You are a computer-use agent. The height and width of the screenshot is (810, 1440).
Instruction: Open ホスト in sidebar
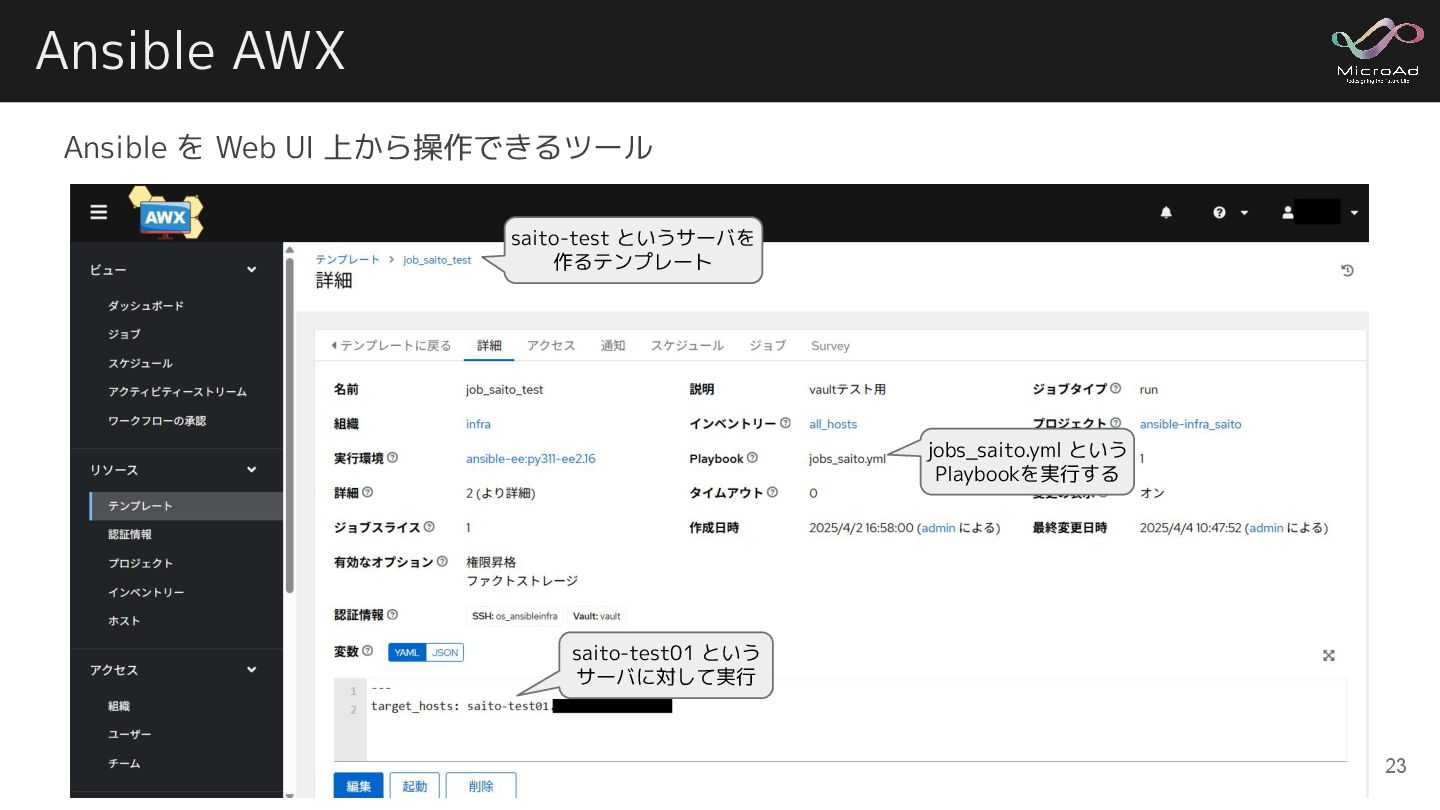tap(124, 621)
